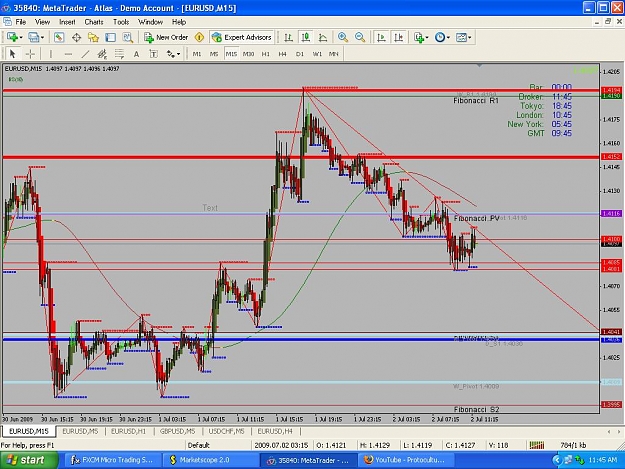Switch chart to M30 timeframe
Image resolution: width=625 pixels, height=469 pixels.
[248, 54]
